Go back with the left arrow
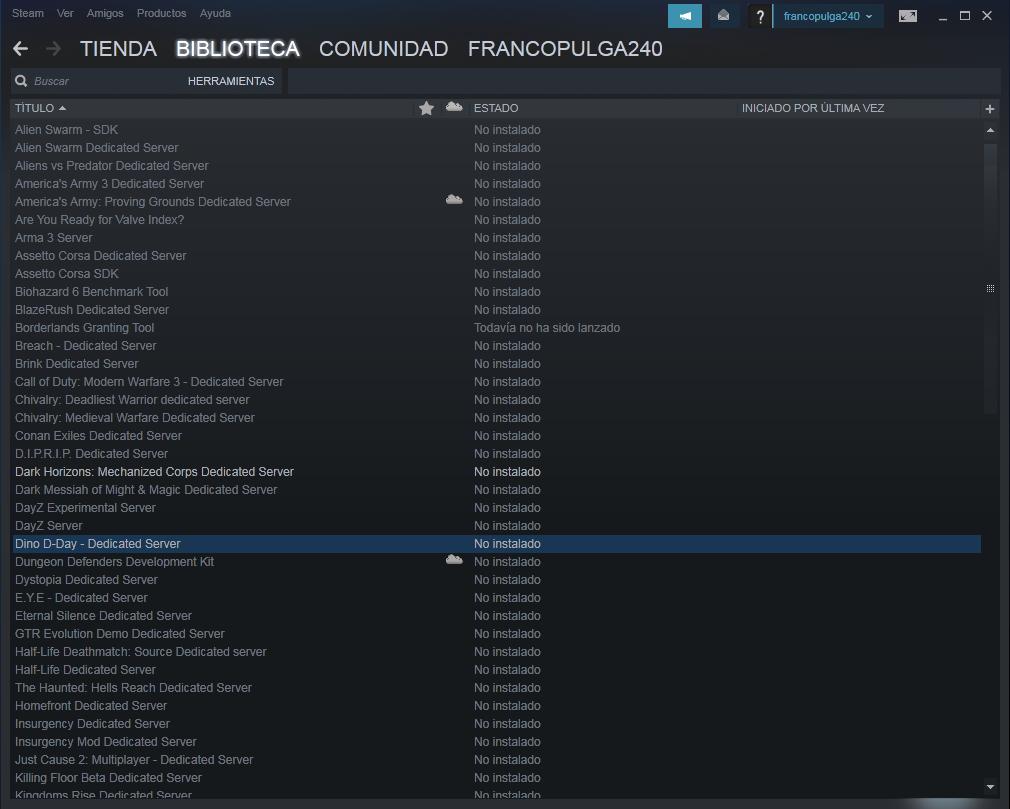This screenshot has width=1010, height=809. (21, 48)
